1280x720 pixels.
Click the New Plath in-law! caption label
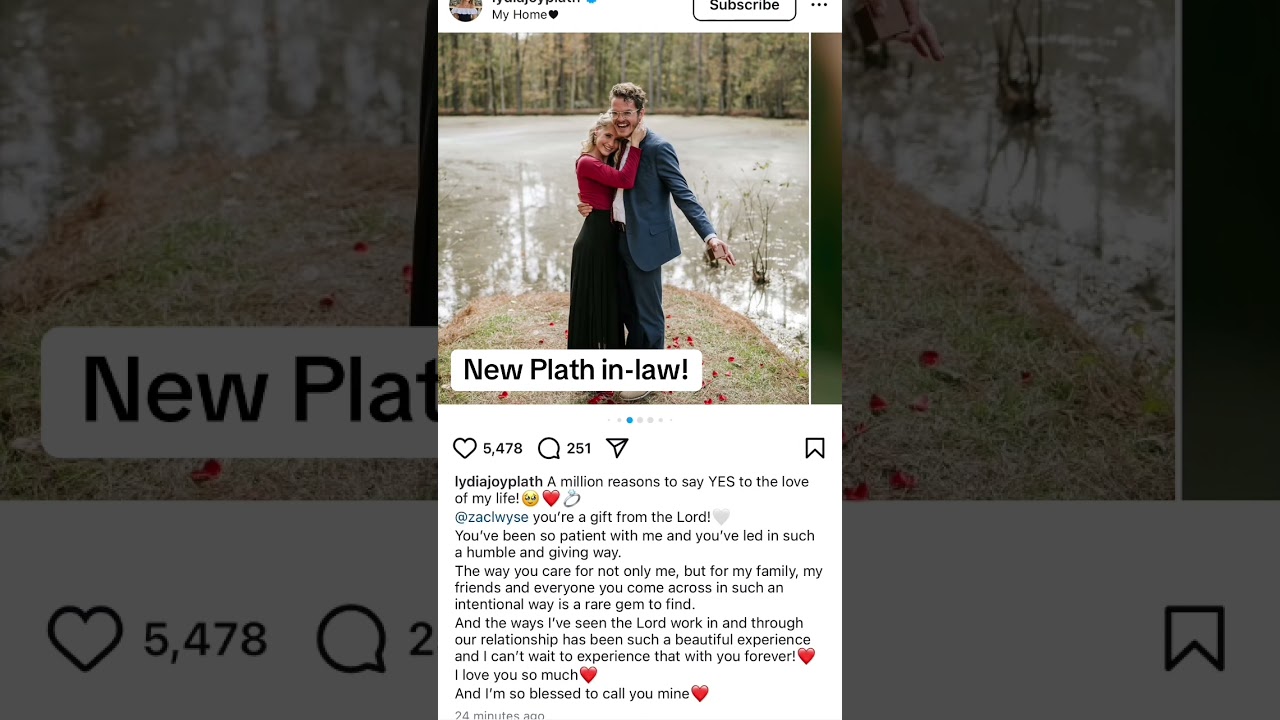coord(576,370)
